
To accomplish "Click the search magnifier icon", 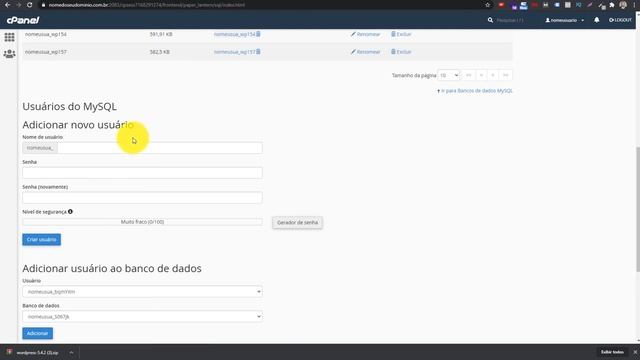I will 490,20.
